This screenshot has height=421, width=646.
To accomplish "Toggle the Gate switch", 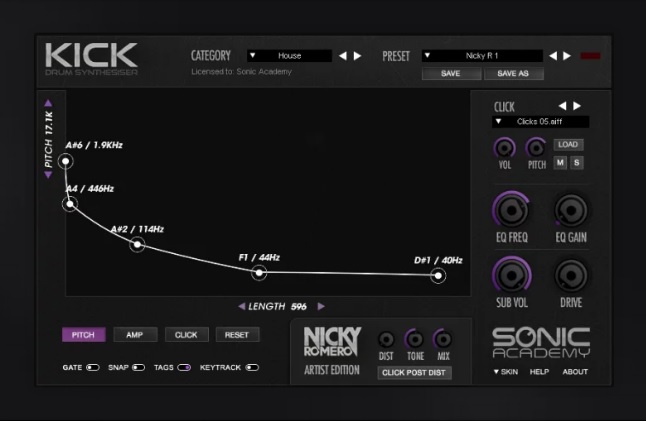I will [93, 367].
